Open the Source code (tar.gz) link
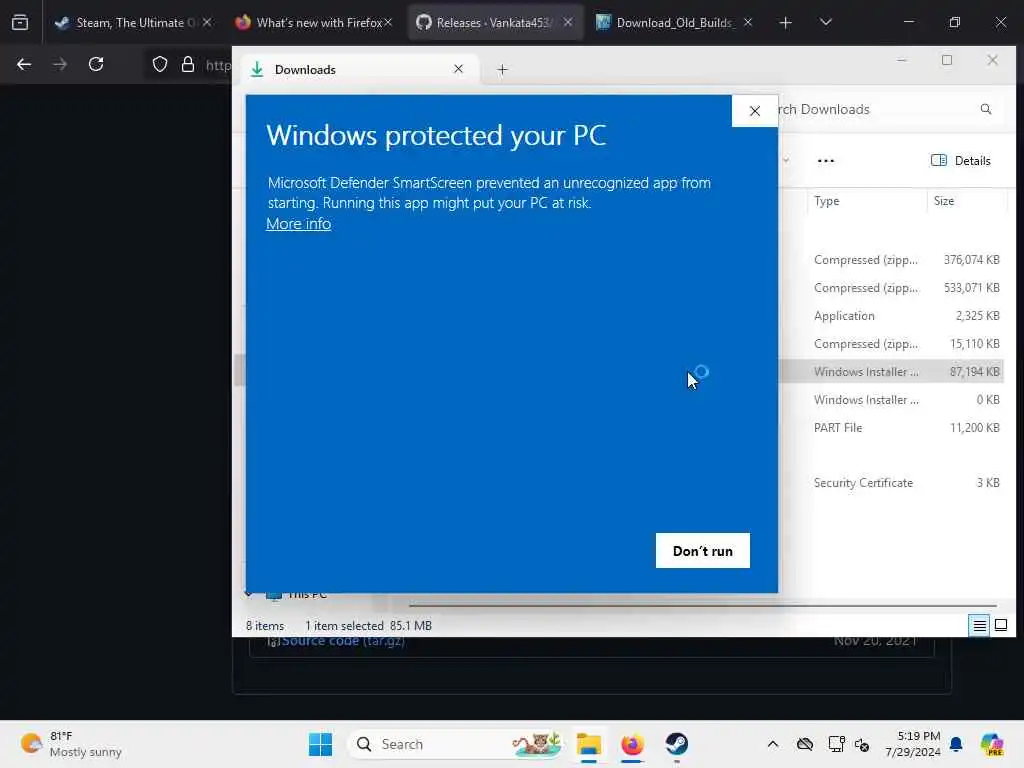The width and height of the screenshot is (1024, 768). 343,641
